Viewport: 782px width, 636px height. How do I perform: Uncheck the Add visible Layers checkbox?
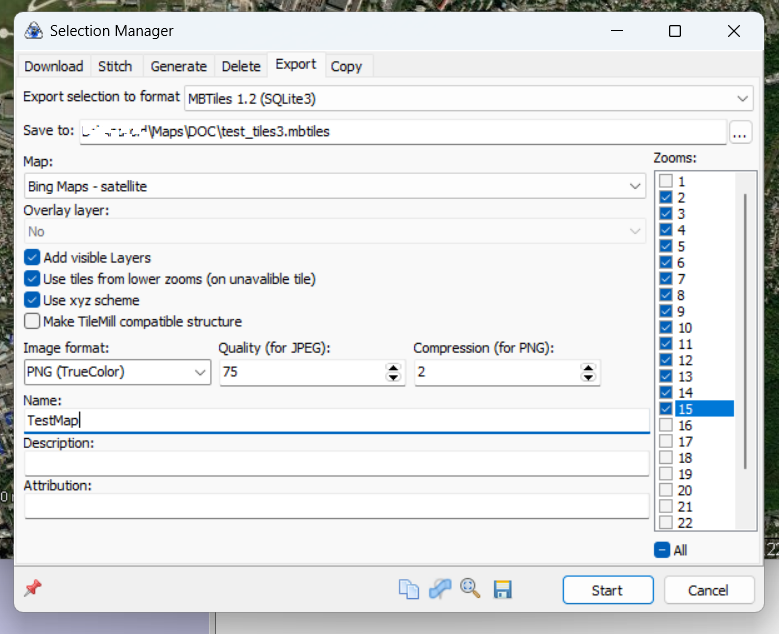[x=32, y=258]
